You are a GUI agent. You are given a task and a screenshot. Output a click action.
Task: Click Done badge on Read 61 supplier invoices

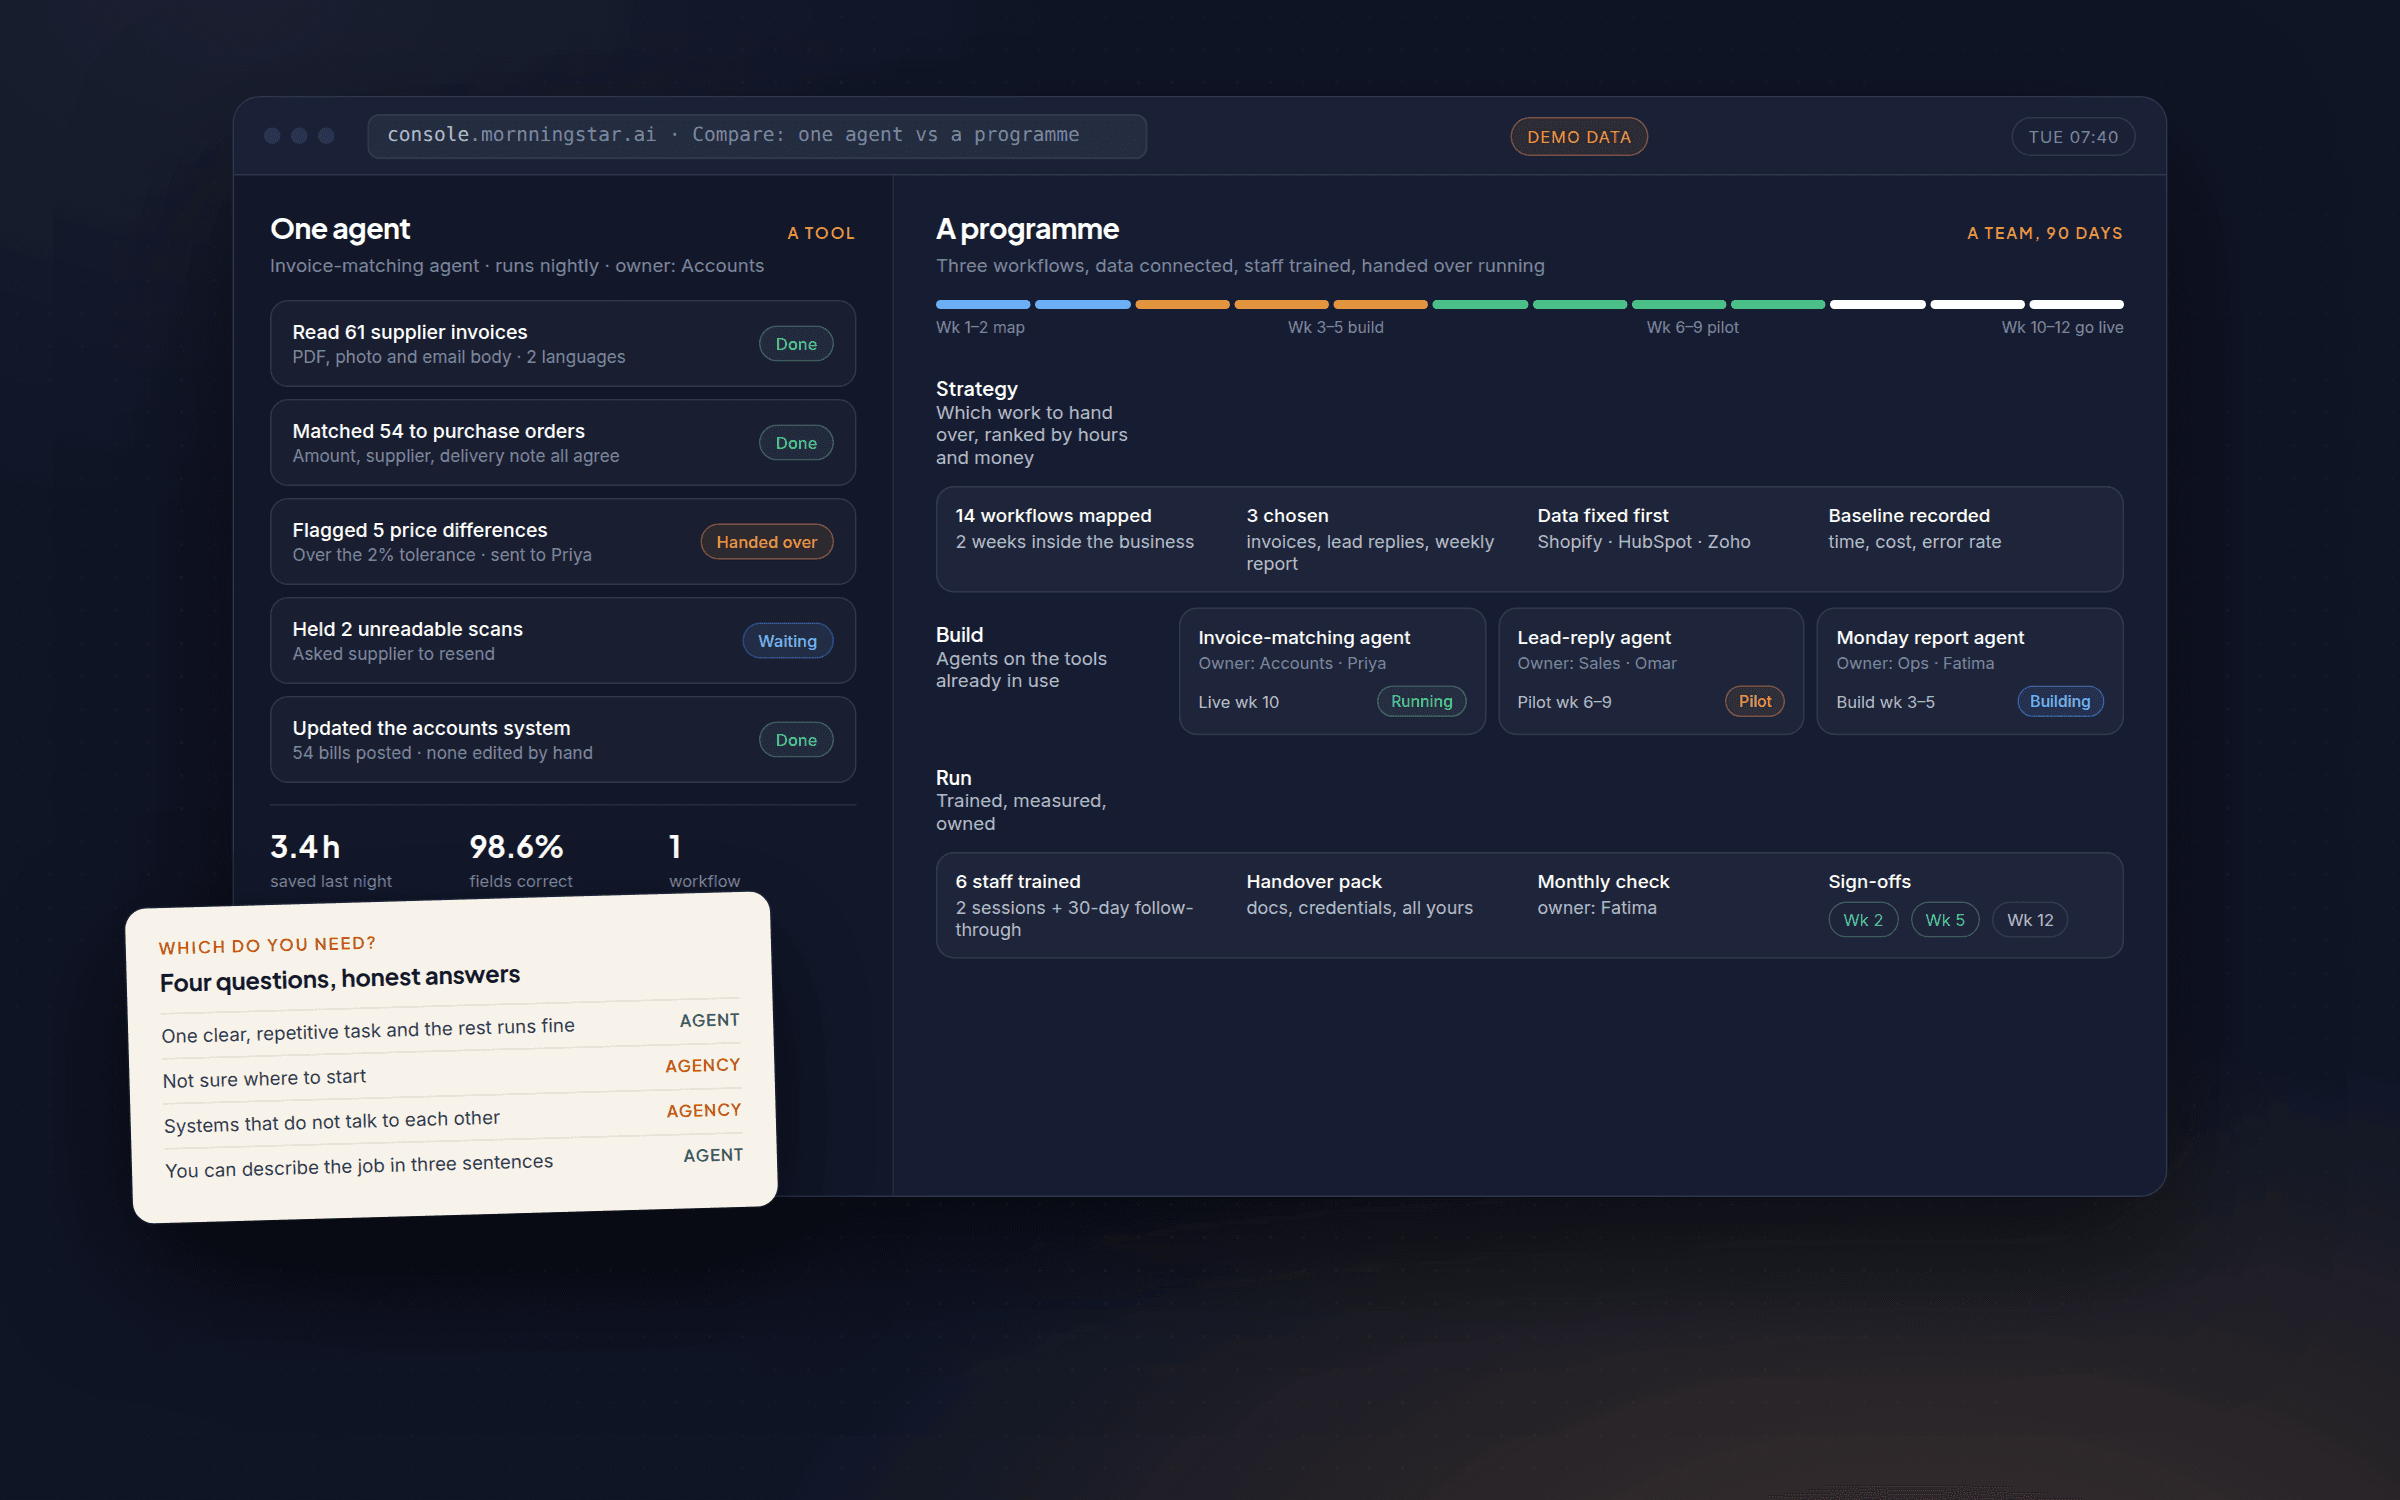click(795, 343)
